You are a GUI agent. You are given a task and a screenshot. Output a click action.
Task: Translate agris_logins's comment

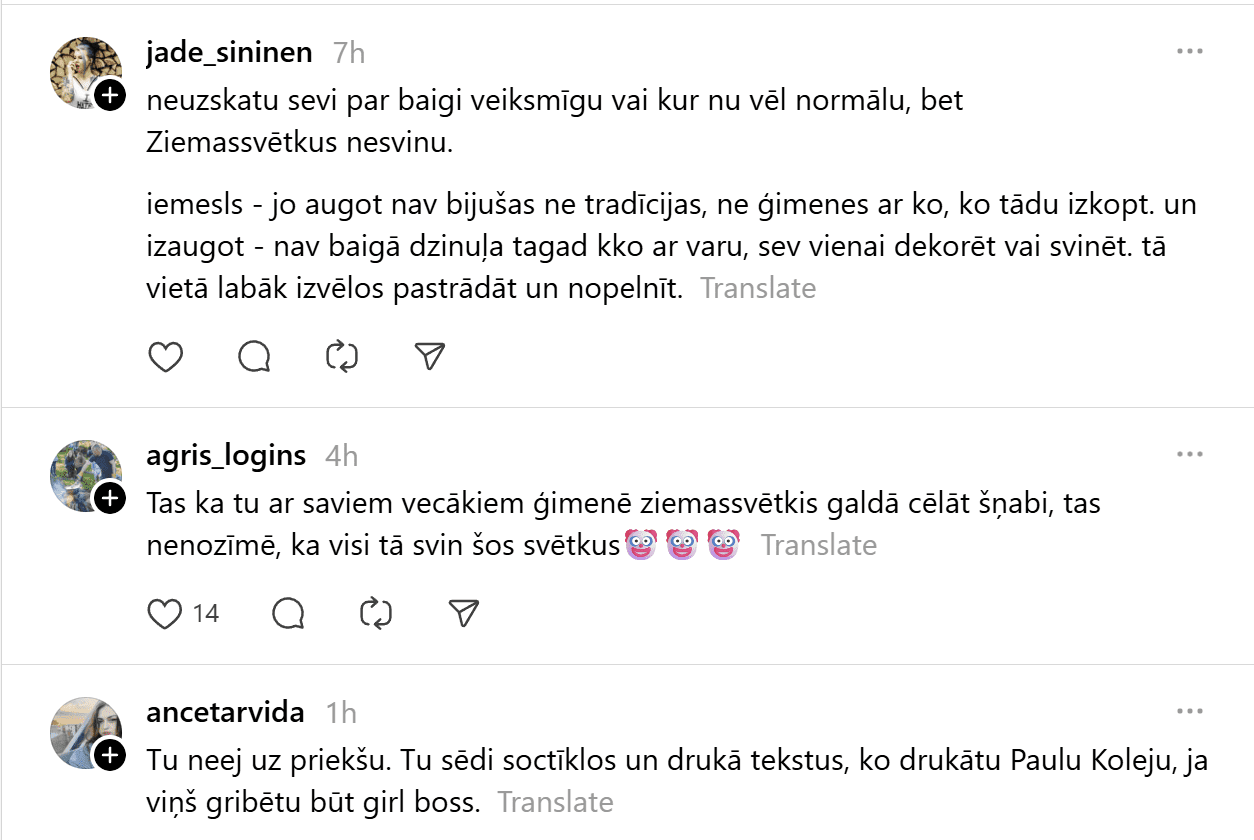pyautogui.click(x=819, y=545)
